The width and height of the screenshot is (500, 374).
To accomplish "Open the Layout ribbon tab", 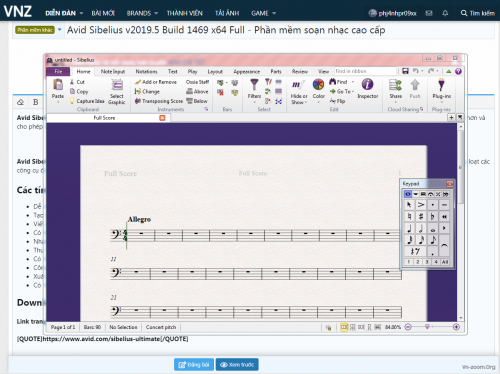I will pos(215,71).
